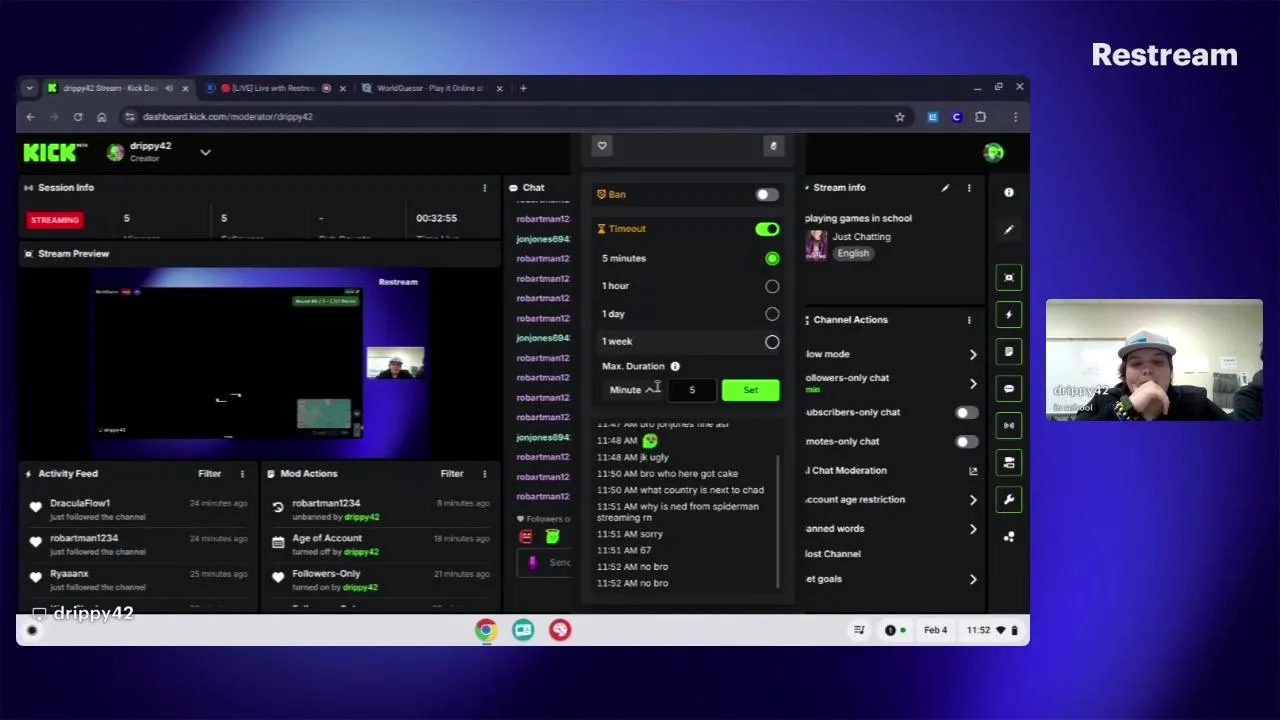Click the lightning bolt sidebar icon

pos(1009,315)
